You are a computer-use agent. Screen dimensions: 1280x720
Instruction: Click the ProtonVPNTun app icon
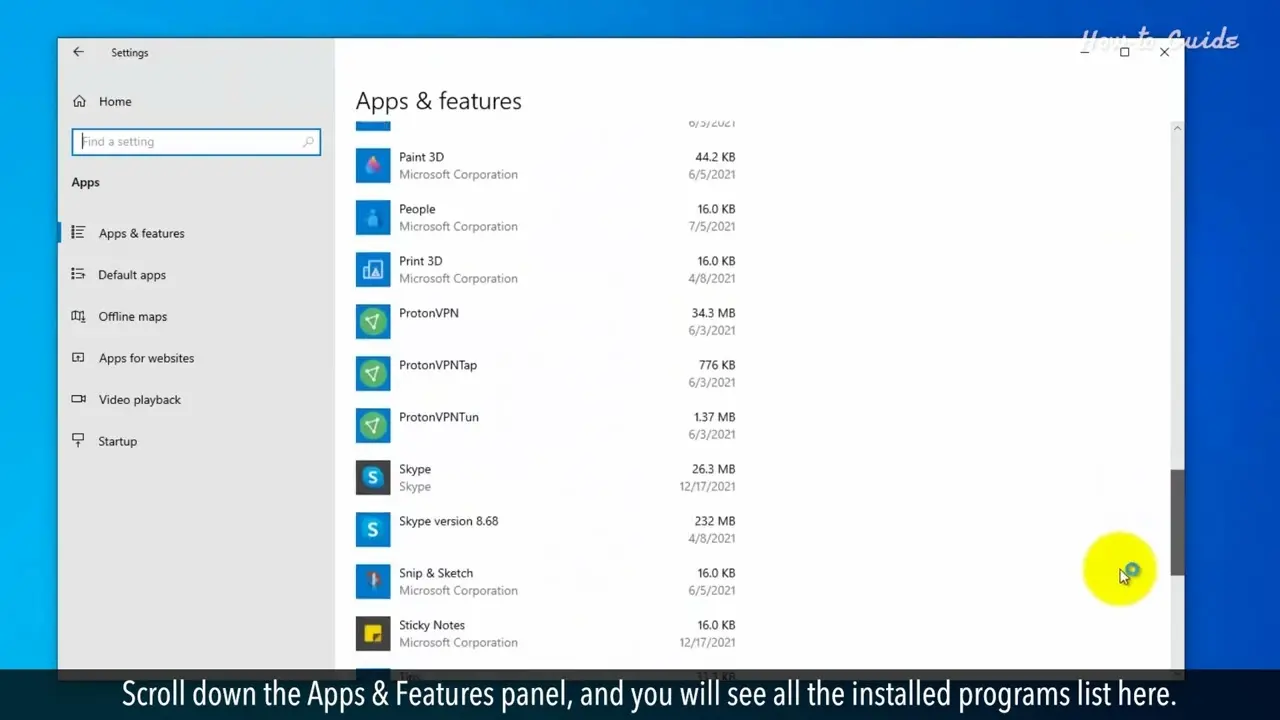(x=373, y=425)
